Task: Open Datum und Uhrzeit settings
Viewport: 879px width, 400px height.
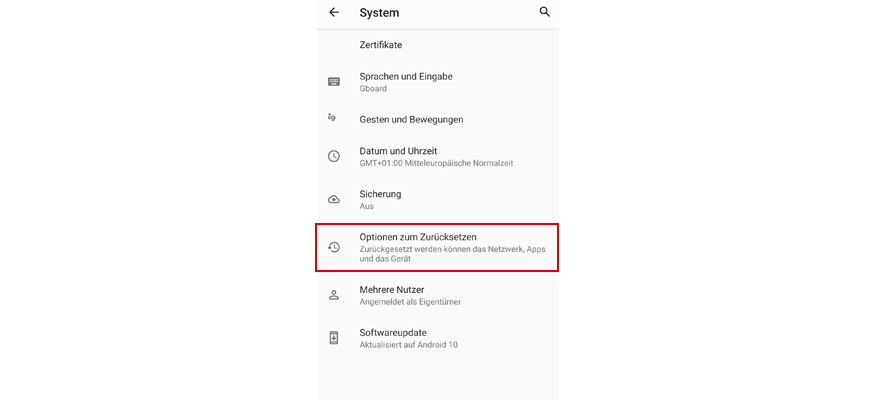Action: pyautogui.click(x=398, y=151)
